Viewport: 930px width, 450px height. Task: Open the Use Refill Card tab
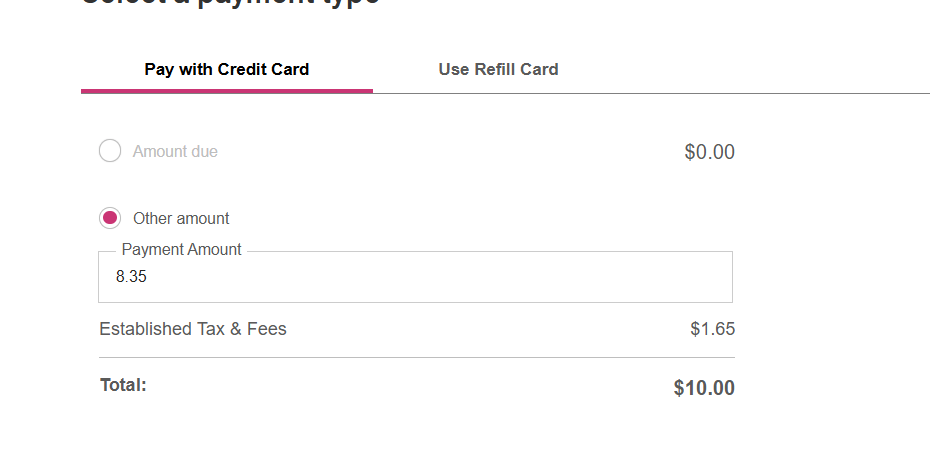(x=498, y=69)
